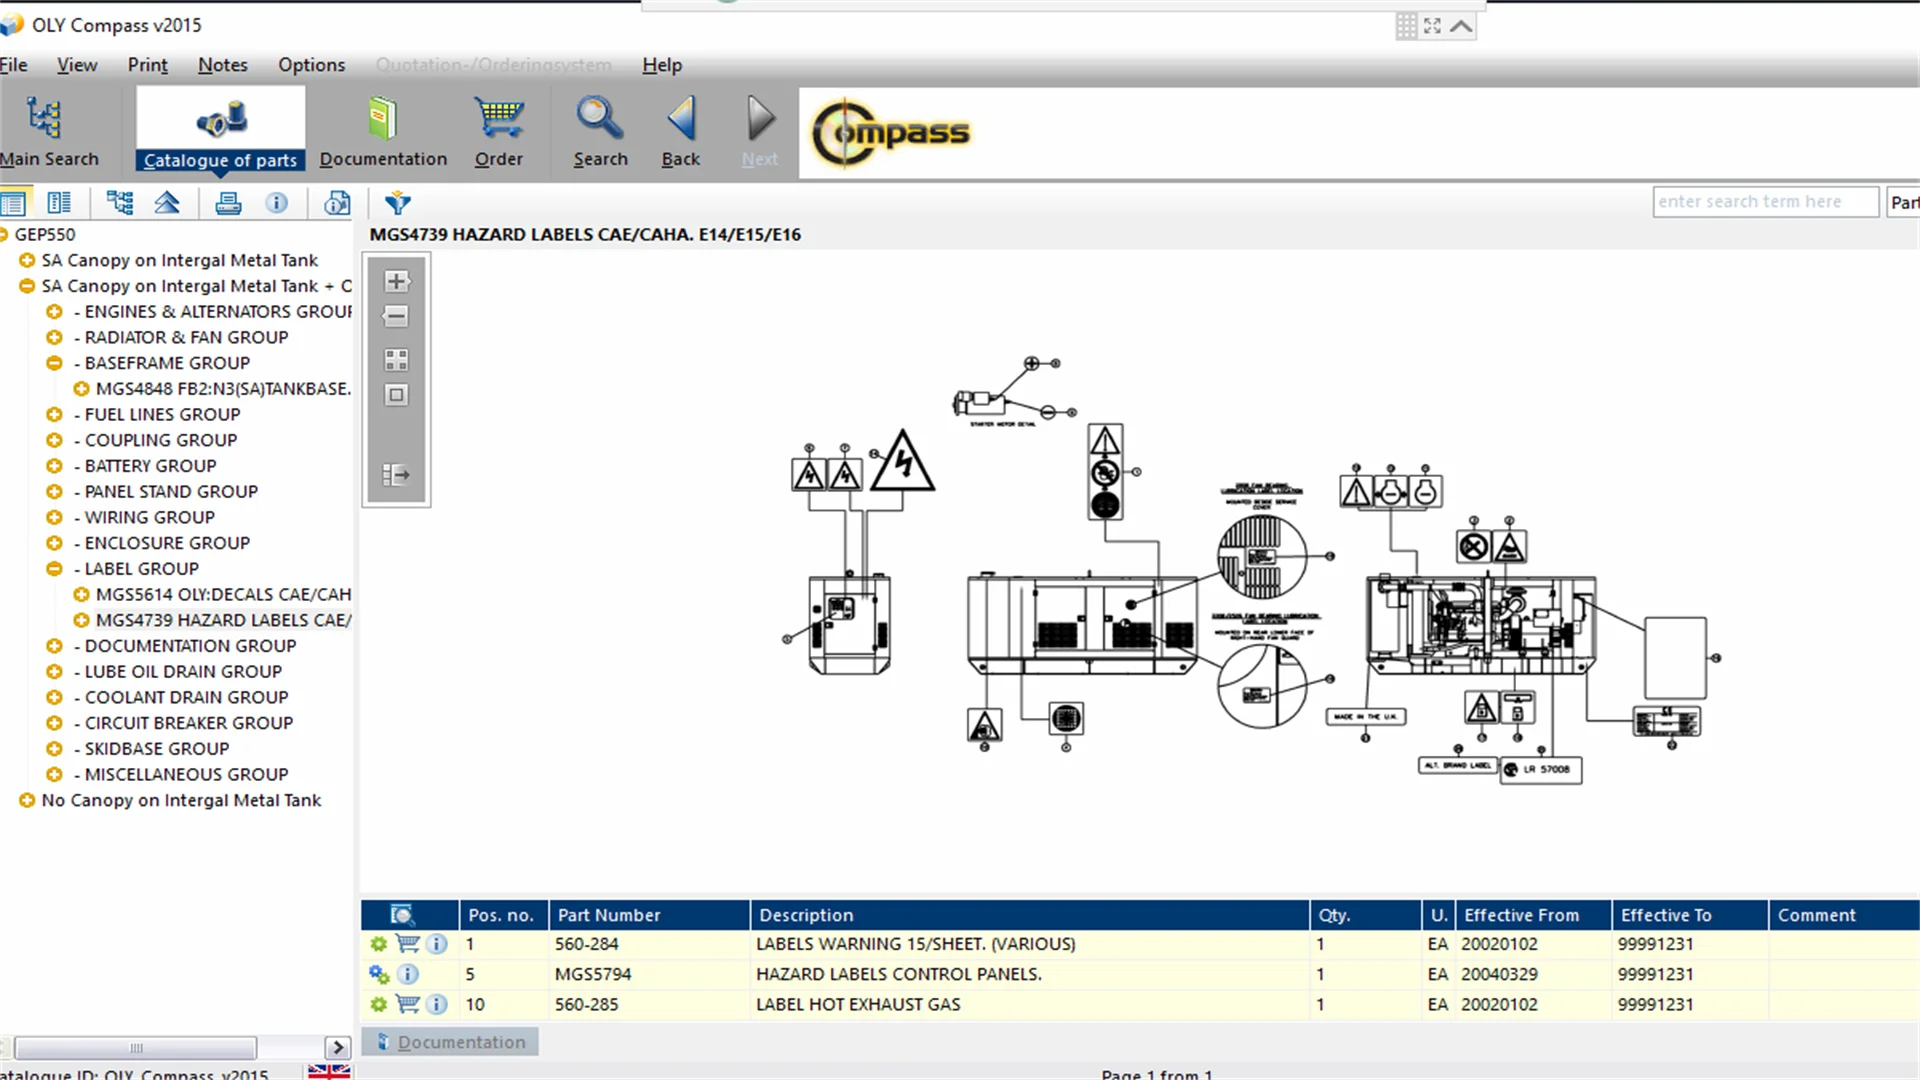Click the Documentation button below parts table

point(450,1042)
